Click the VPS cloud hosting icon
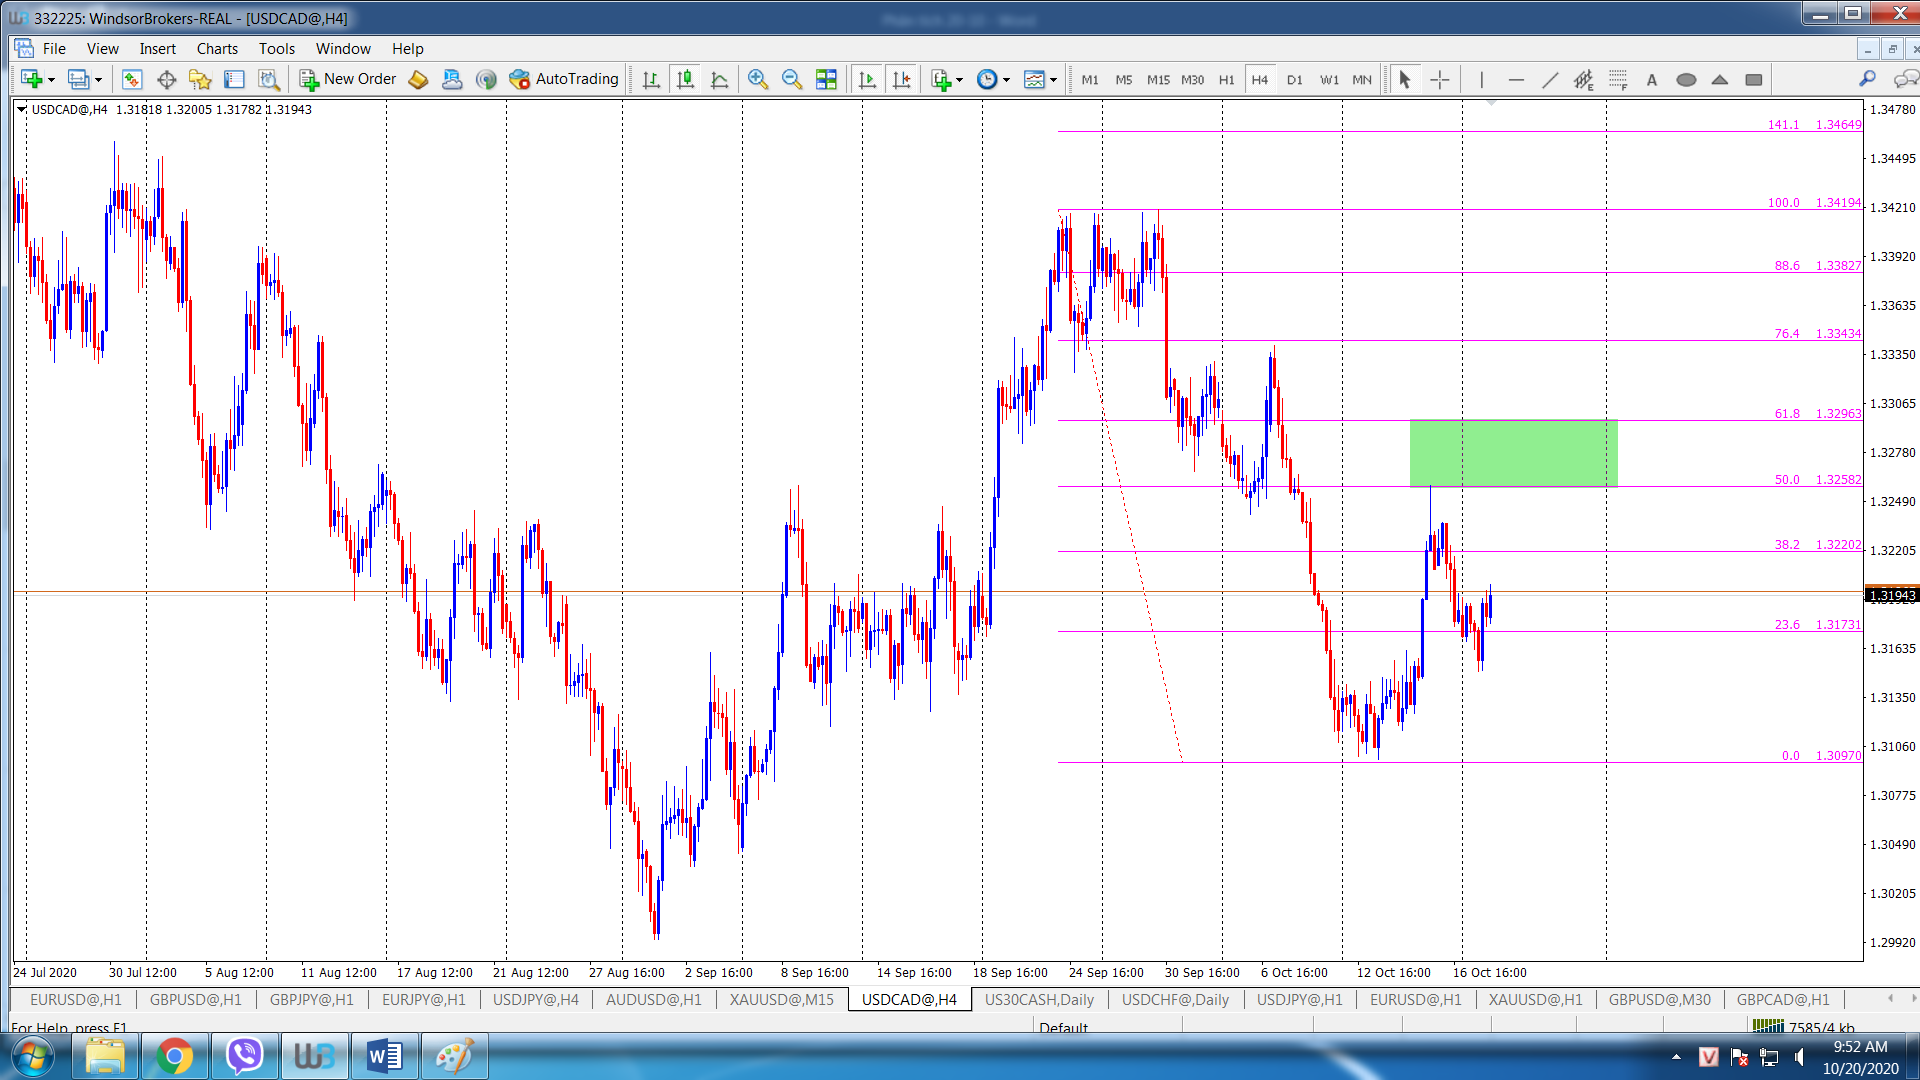 click(x=452, y=79)
